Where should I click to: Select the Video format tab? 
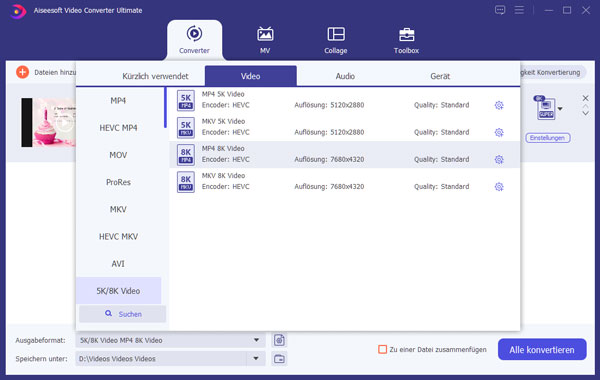pyautogui.click(x=251, y=76)
